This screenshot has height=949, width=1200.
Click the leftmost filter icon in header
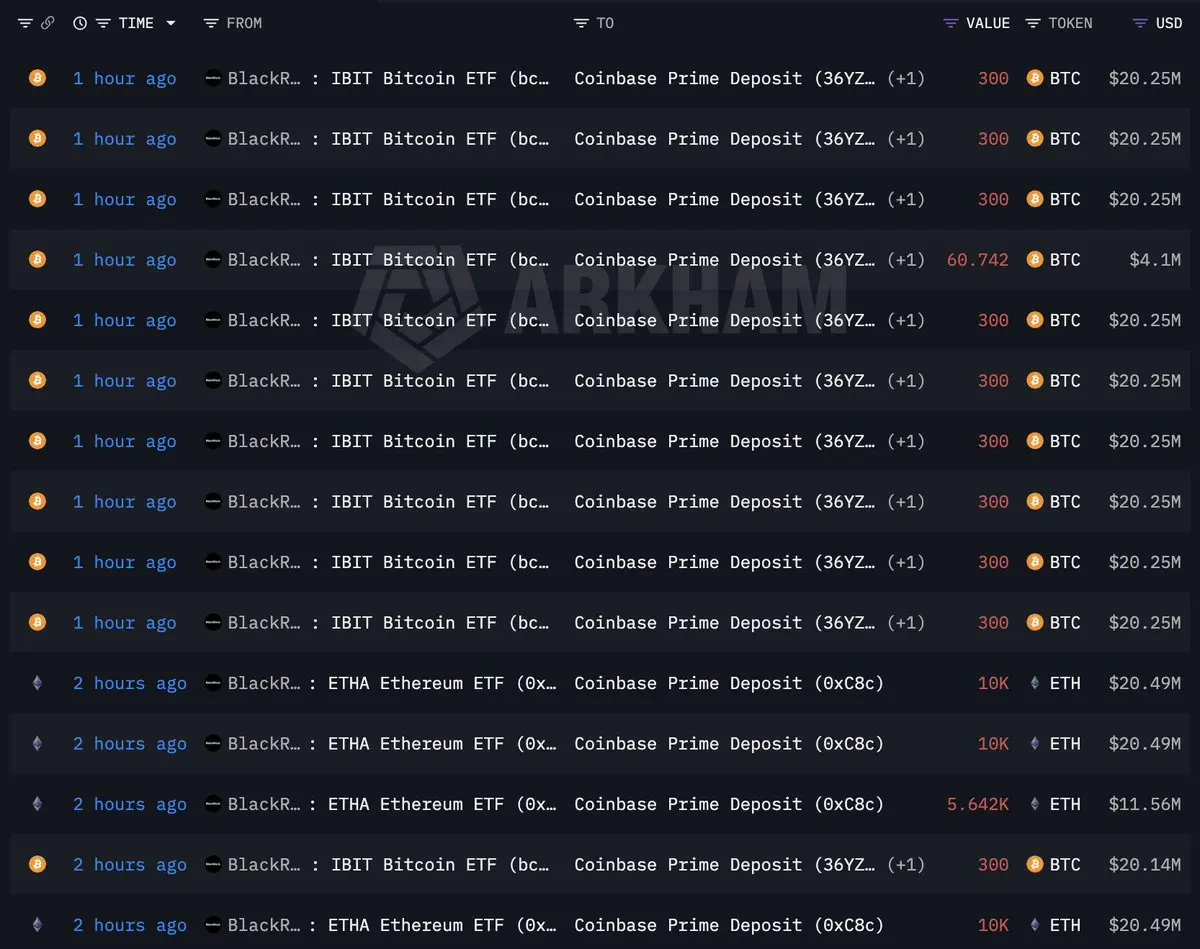(25, 23)
